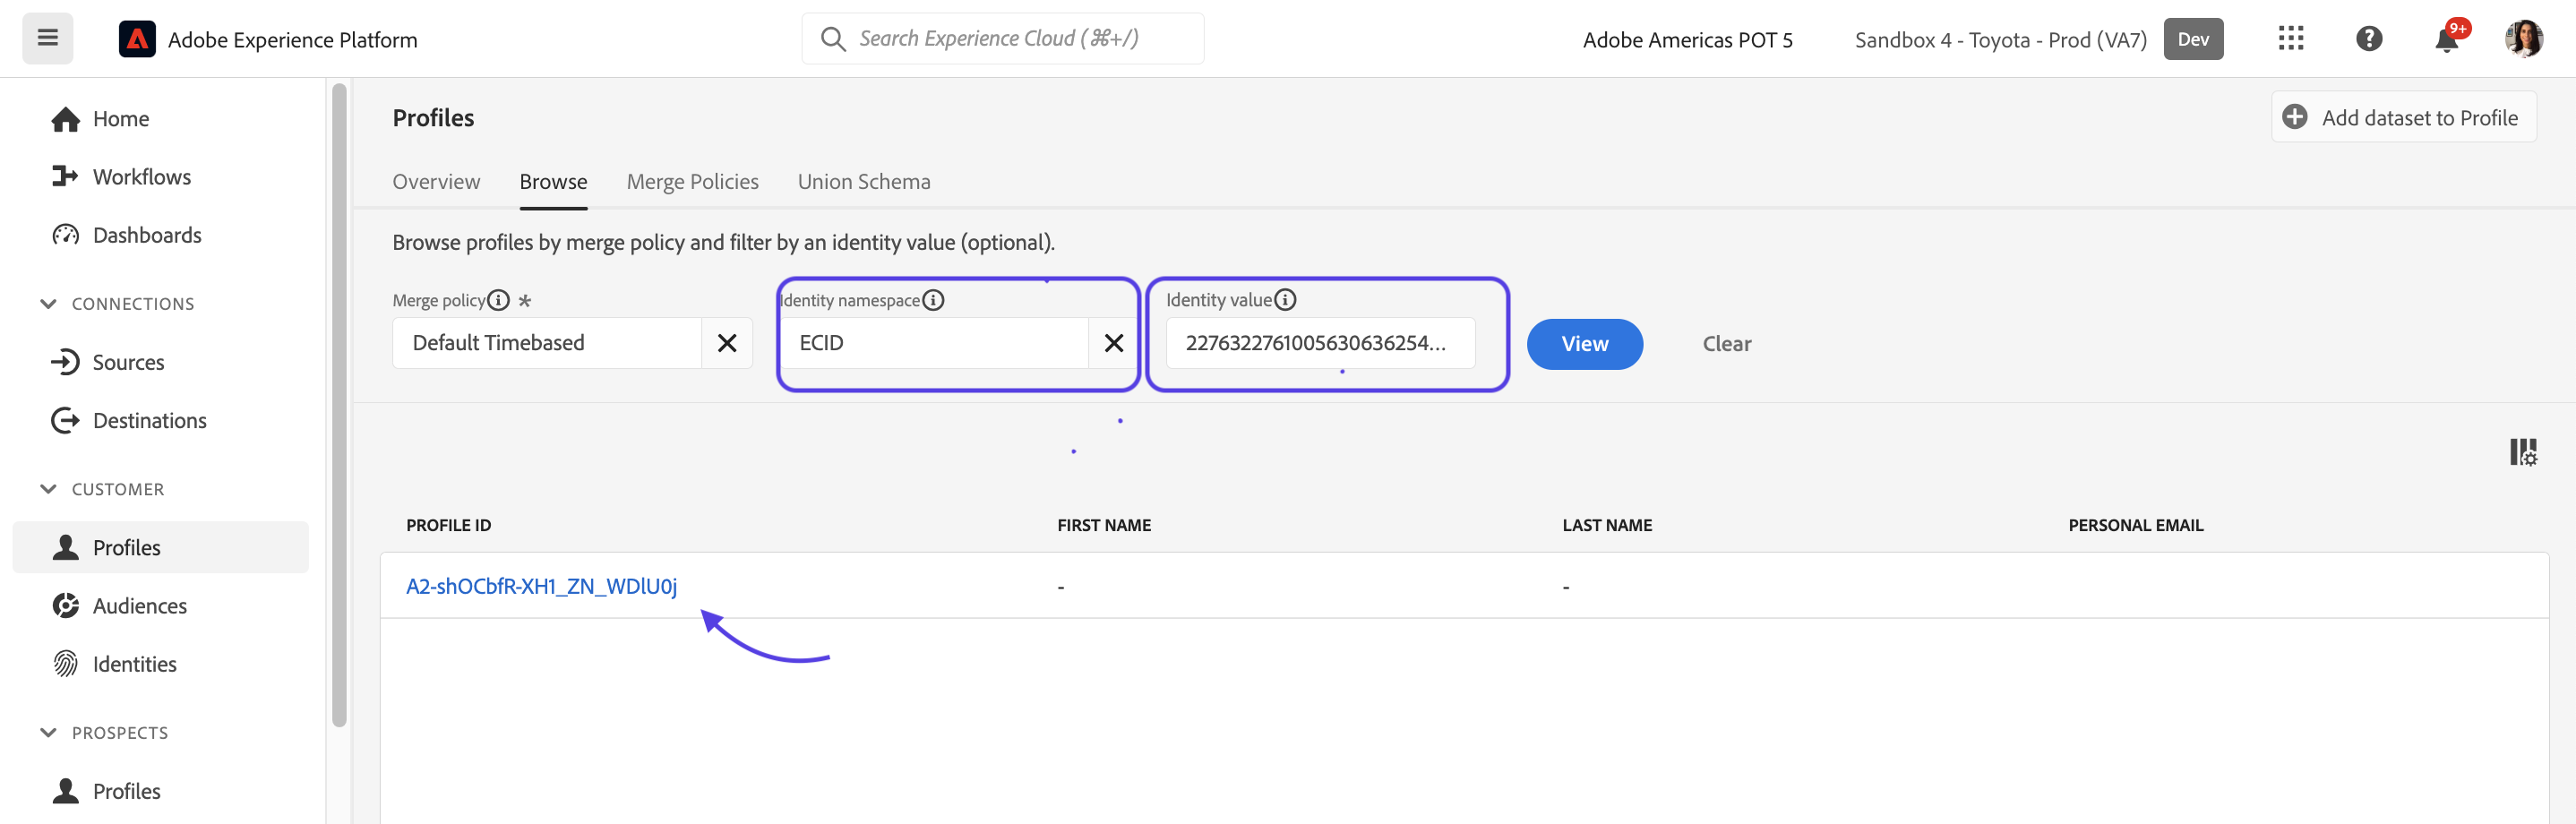Open the app switcher grid icon

[2291, 39]
